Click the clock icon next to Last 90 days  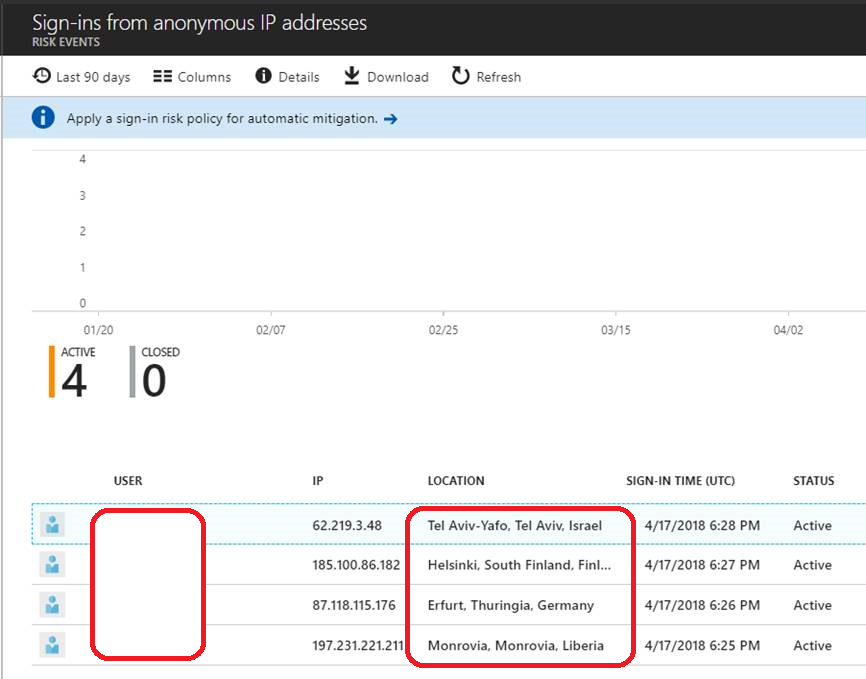[x=41, y=76]
